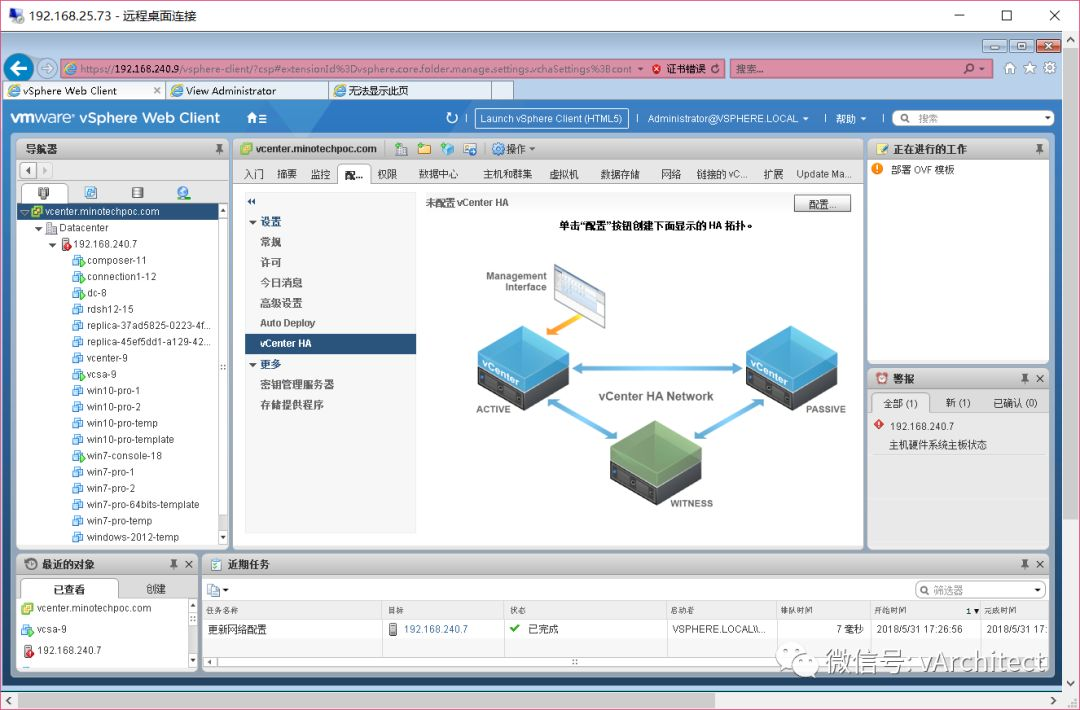Click Launch vSphere Client (HTML5) button
This screenshot has height=710, width=1080.
[x=551, y=118]
